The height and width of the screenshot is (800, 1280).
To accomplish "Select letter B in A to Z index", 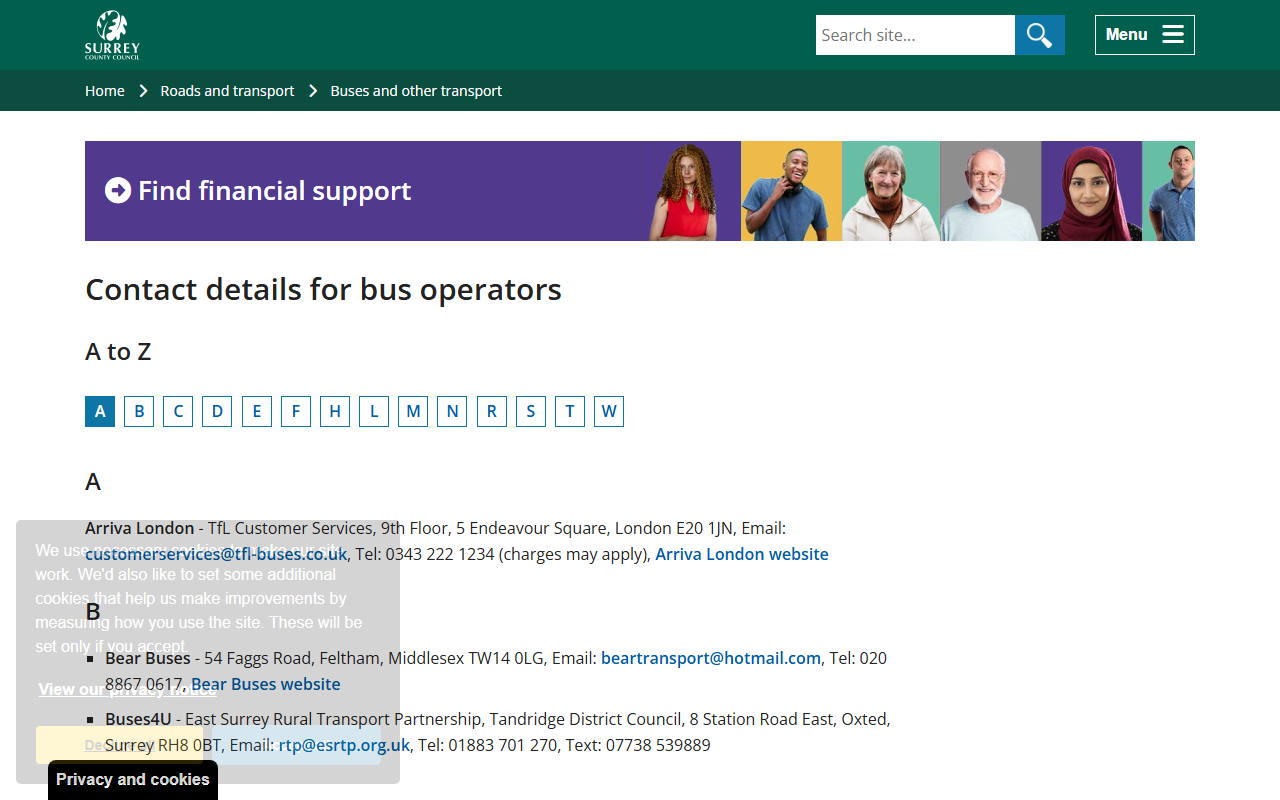I will pos(139,411).
